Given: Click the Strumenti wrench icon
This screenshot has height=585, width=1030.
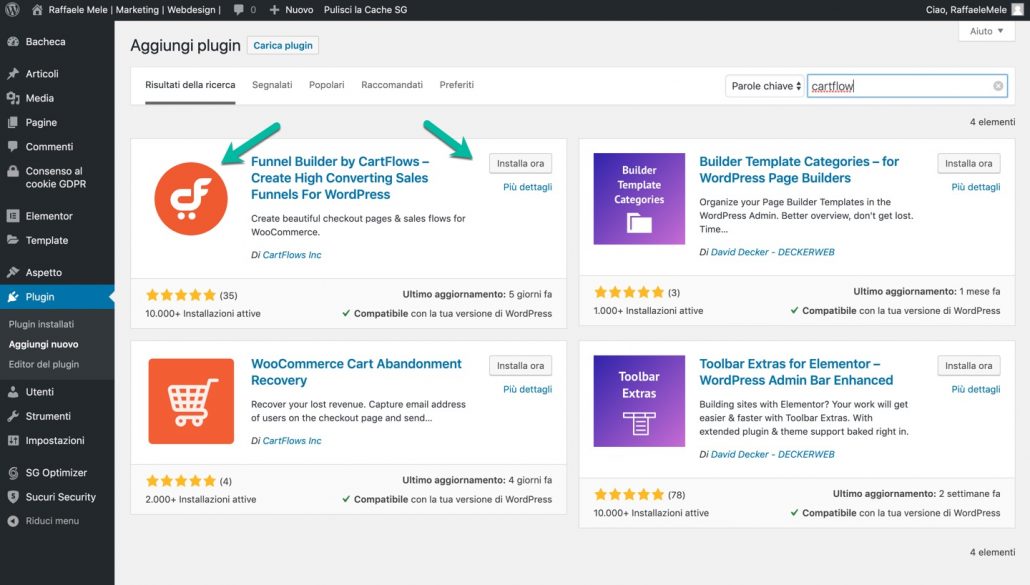Looking at the screenshot, I should click(13, 416).
